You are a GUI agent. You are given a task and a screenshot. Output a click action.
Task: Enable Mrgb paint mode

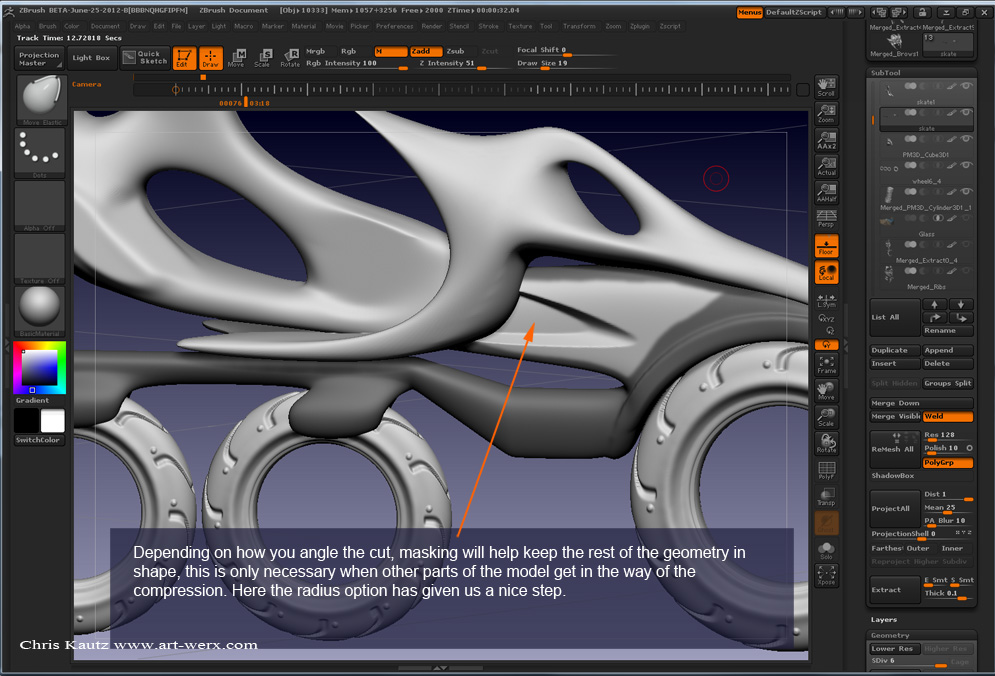[315, 51]
